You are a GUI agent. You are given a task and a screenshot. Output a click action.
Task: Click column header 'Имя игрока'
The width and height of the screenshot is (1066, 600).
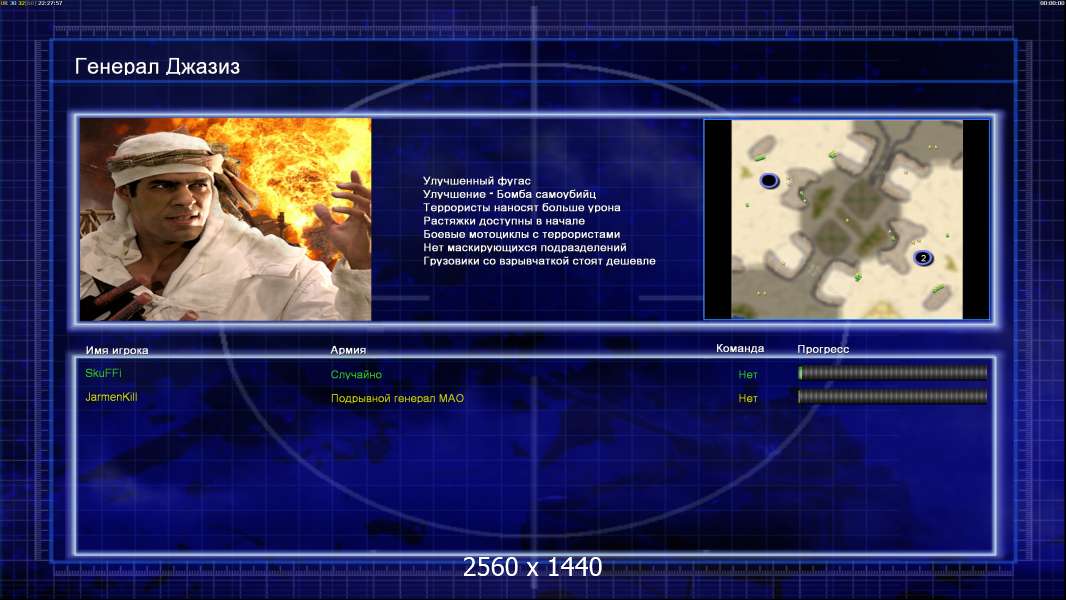117,351
